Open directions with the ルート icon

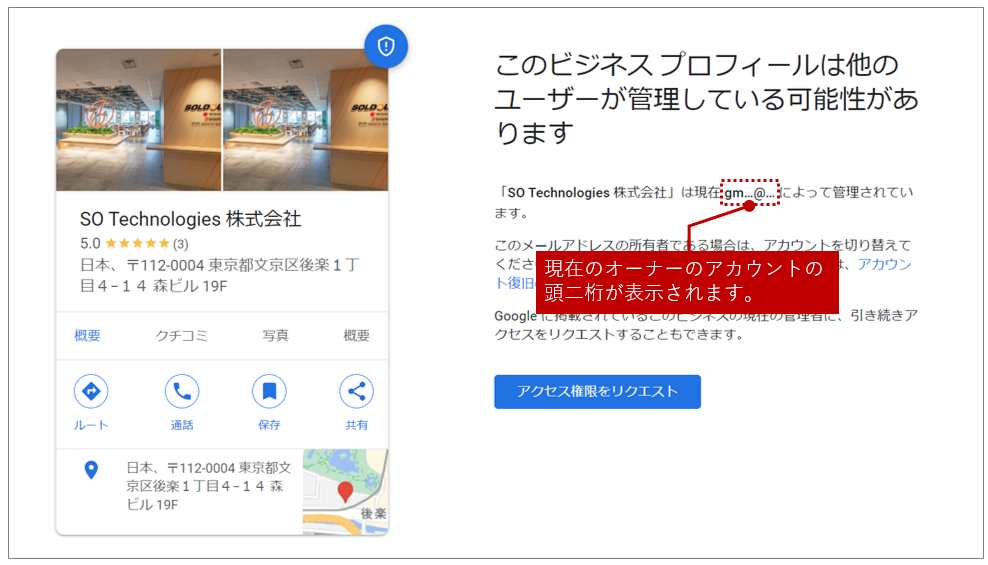pos(91,391)
